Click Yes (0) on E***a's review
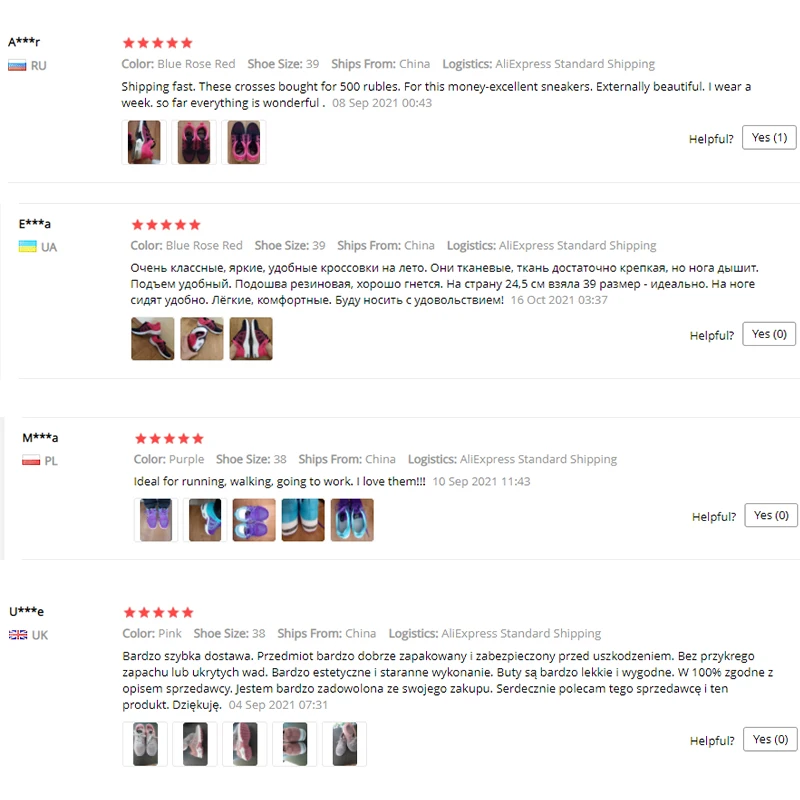 [x=769, y=334]
